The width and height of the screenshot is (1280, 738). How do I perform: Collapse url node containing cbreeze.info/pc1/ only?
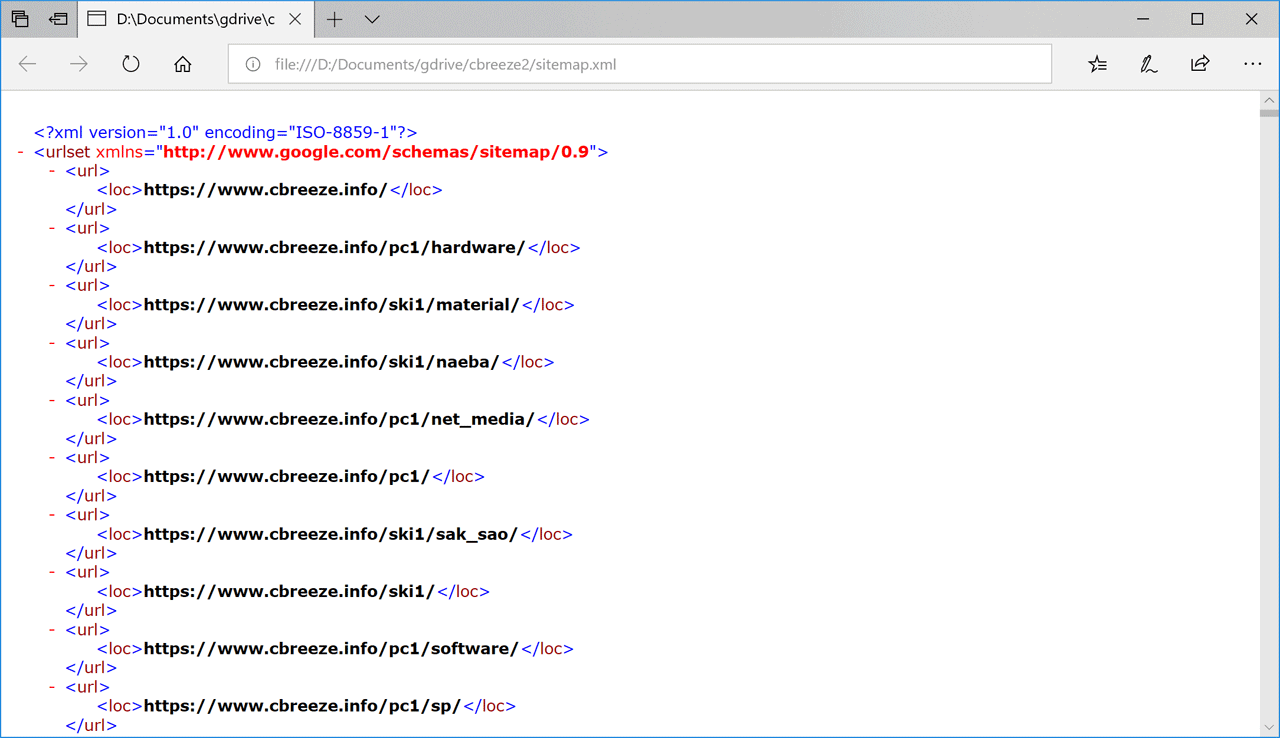[52, 457]
